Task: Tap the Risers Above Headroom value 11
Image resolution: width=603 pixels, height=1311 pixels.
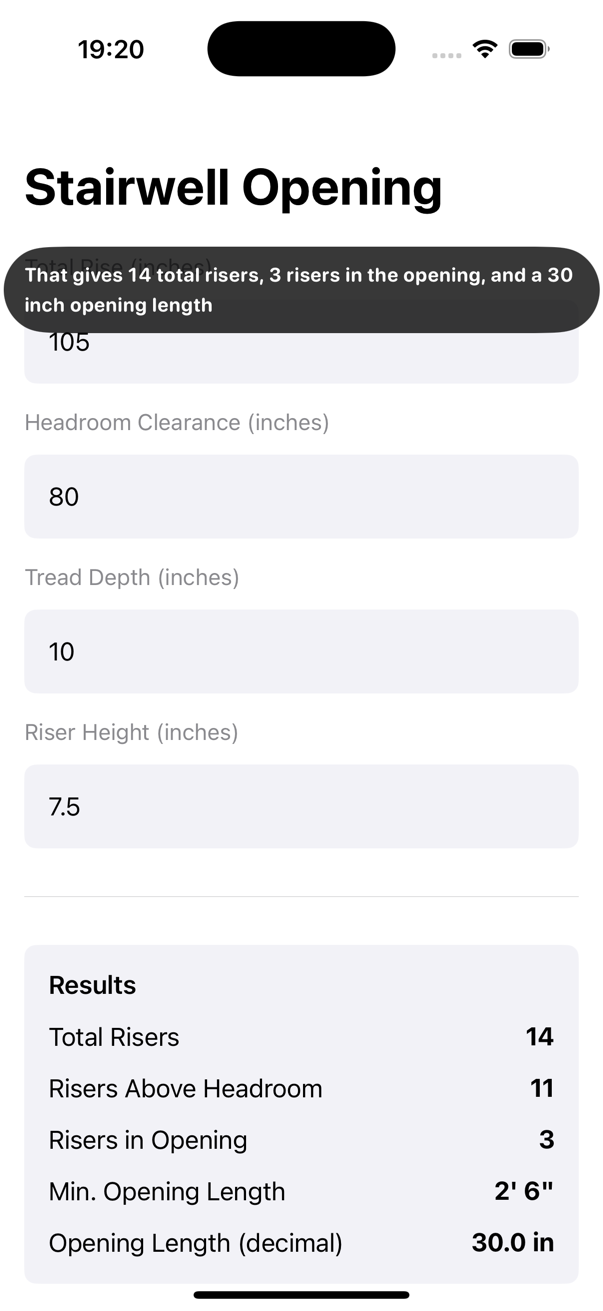Action: [x=541, y=1089]
